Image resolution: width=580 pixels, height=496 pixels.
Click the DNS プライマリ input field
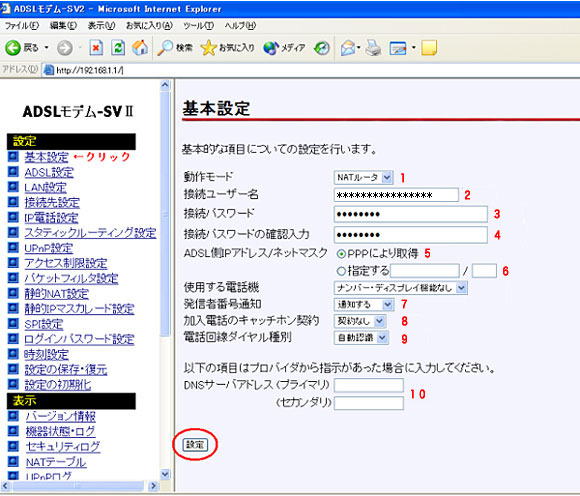pyautogui.click(x=369, y=385)
